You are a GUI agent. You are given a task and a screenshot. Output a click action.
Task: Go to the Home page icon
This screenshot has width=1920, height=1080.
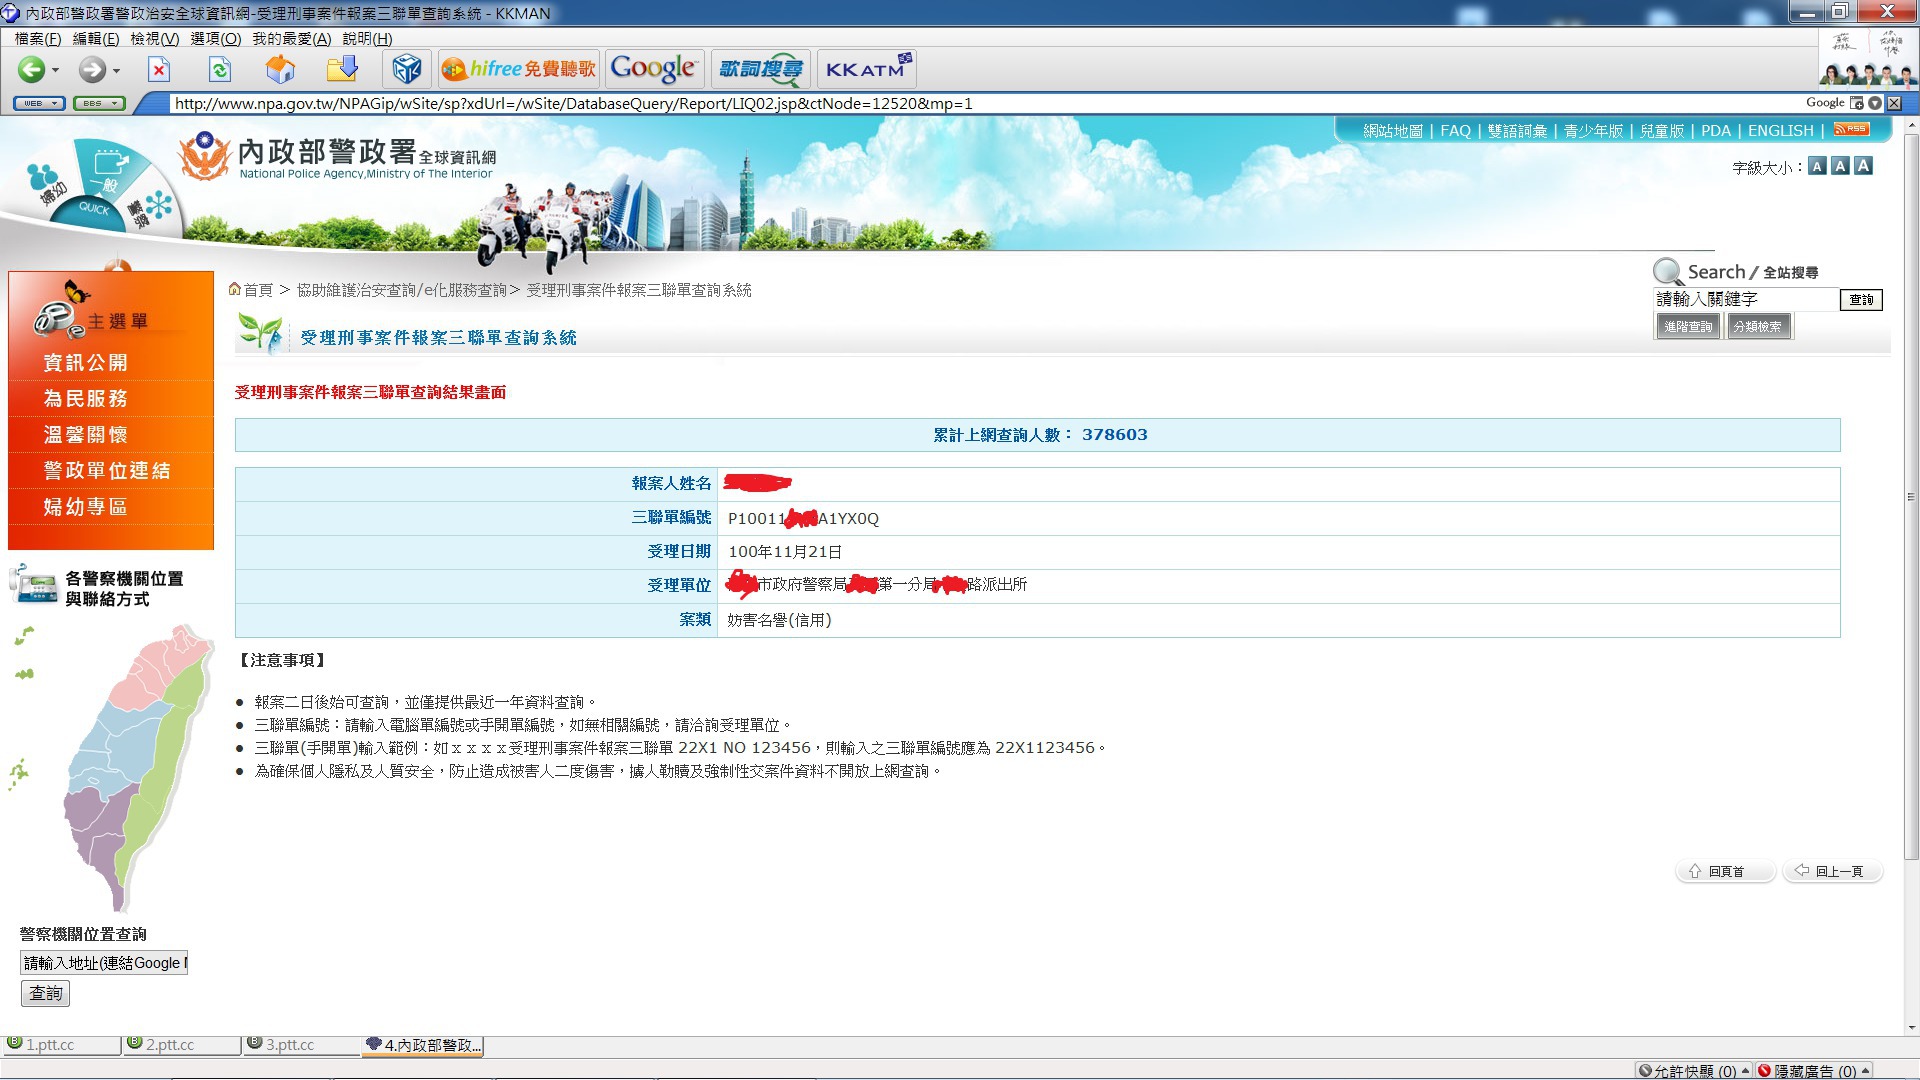point(280,69)
